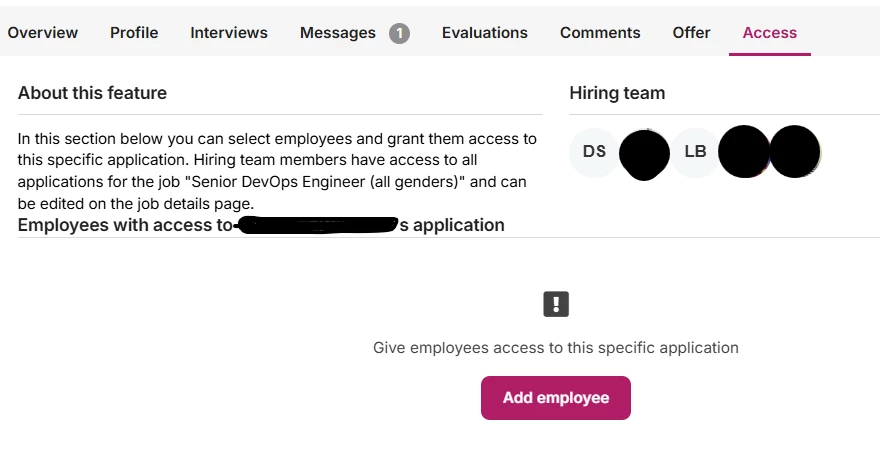Click the exclamation mark notice icon

click(x=556, y=305)
